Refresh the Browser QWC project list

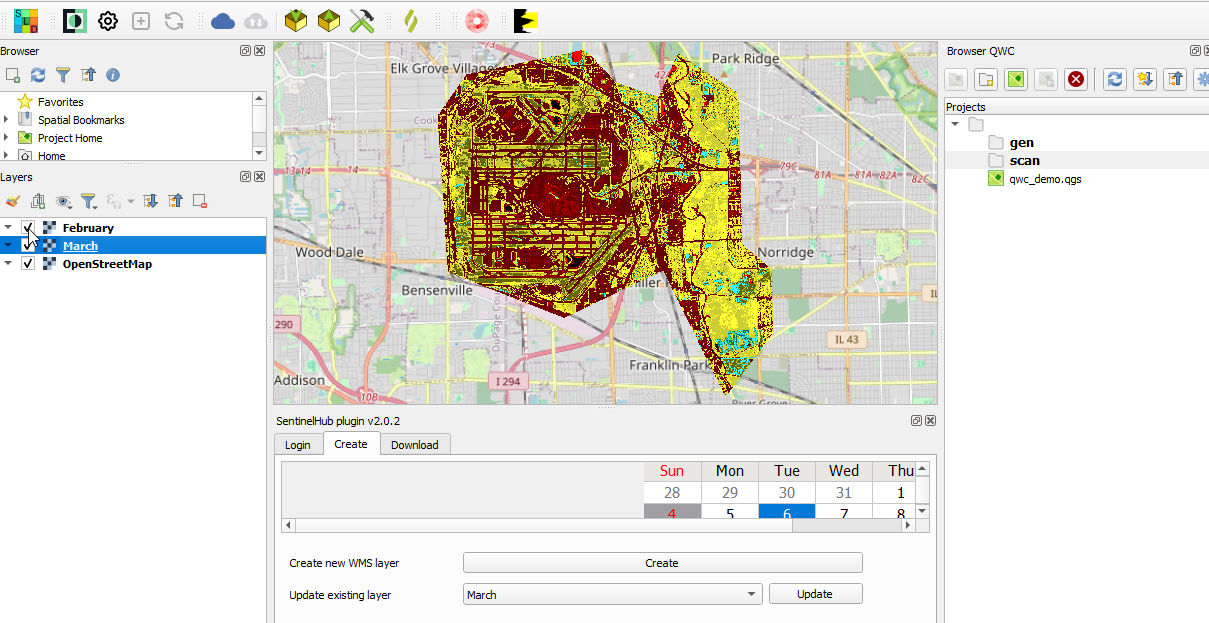tap(1114, 79)
